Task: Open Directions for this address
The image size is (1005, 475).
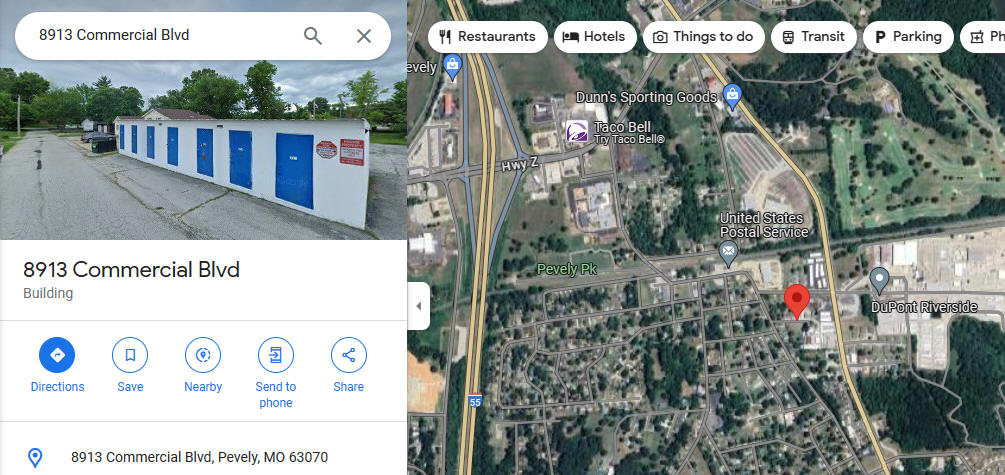Action: [x=57, y=355]
